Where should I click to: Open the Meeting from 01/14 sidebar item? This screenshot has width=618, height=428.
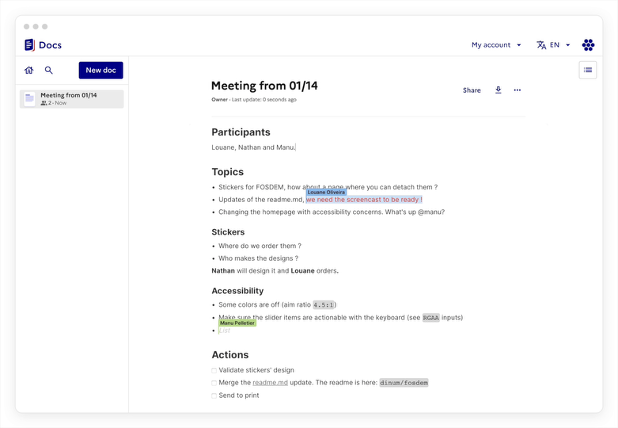pos(72,99)
